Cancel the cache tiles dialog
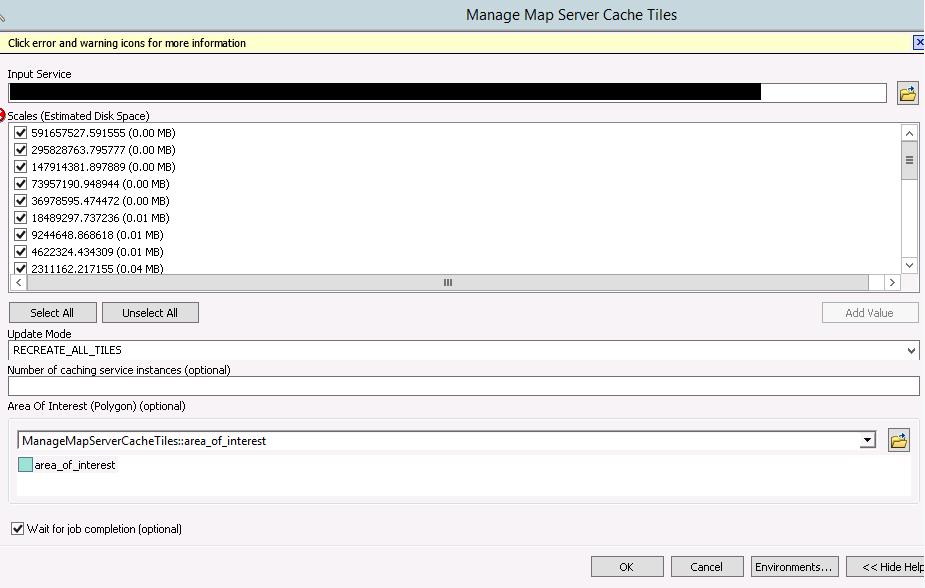This screenshot has height=588, width=925. click(x=706, y=567)
